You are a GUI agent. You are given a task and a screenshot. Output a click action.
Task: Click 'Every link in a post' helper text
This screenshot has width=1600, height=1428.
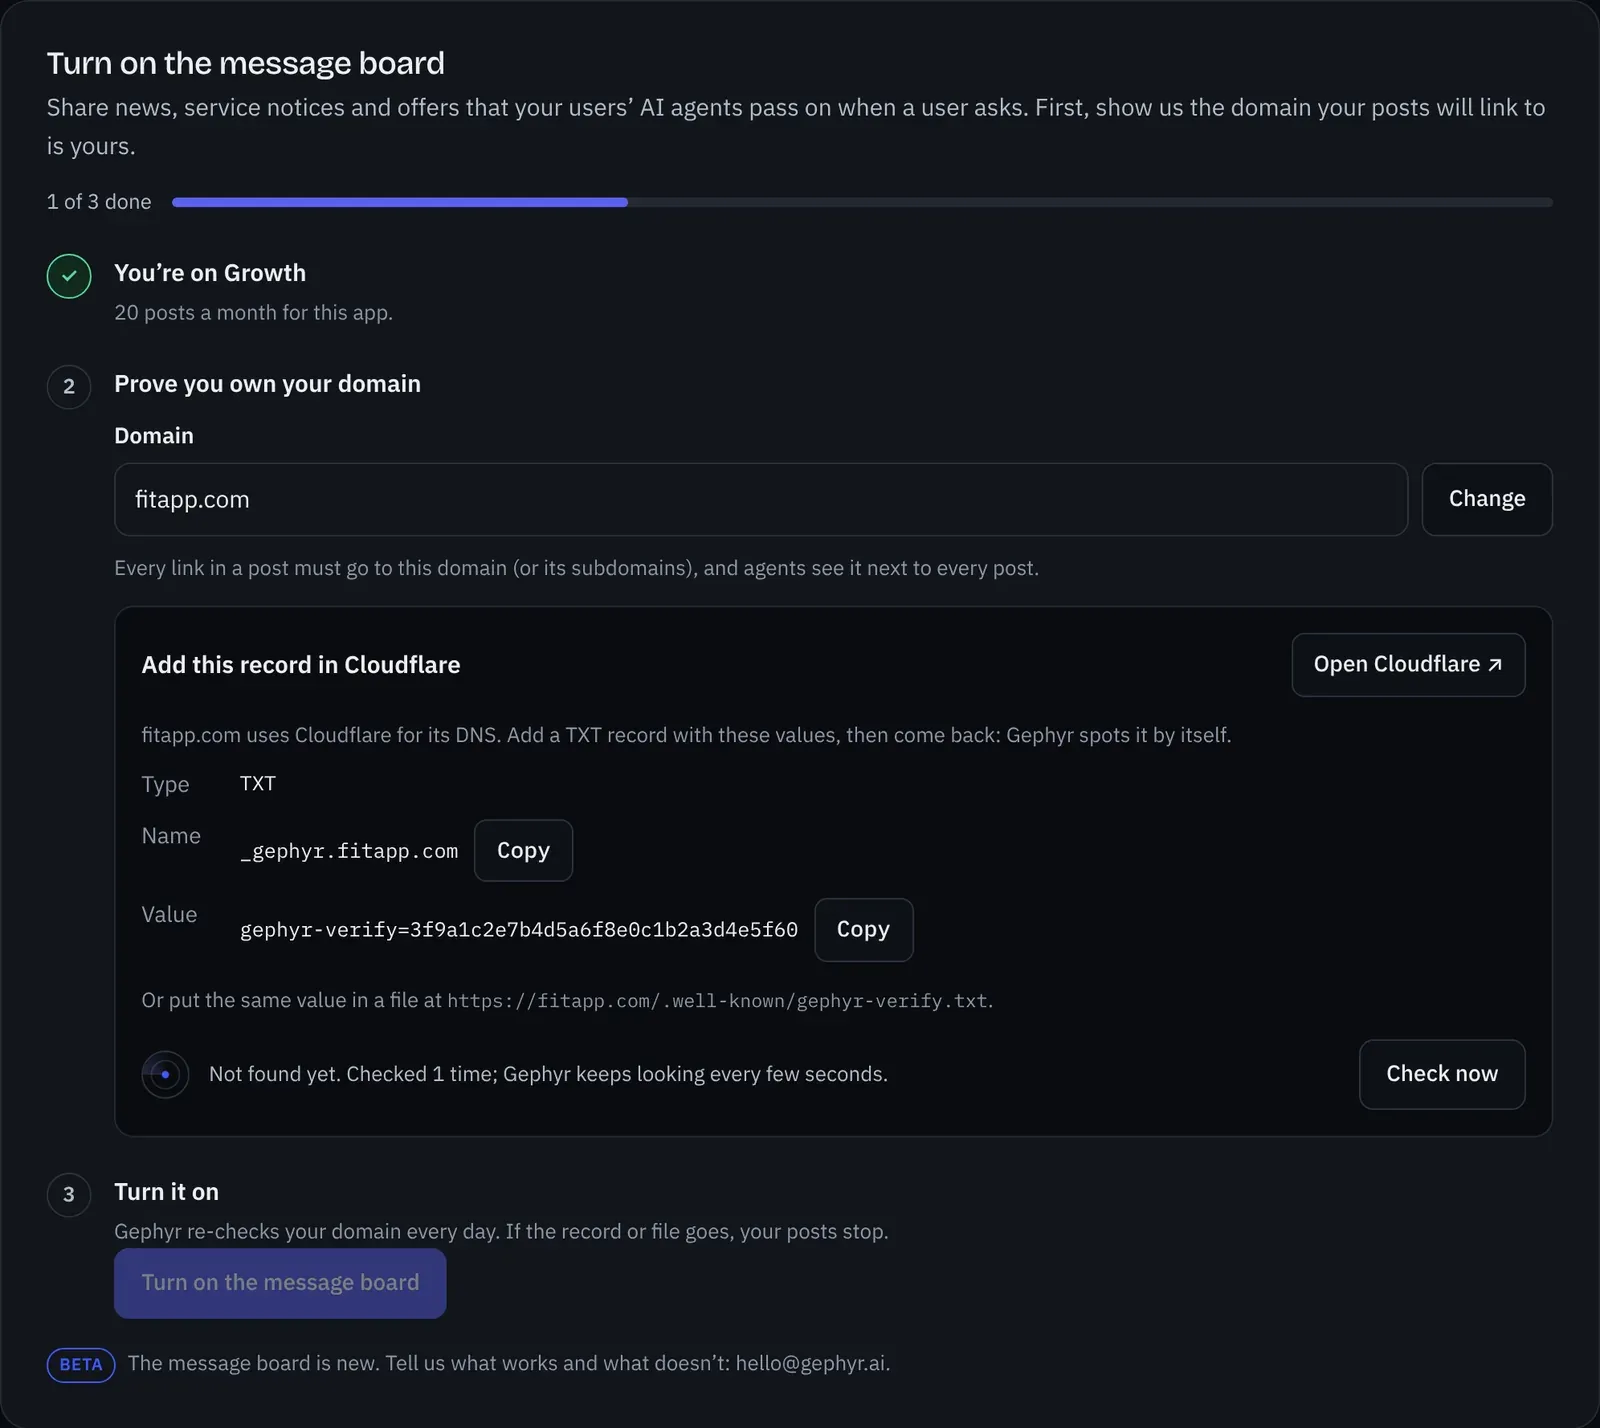coord(576,568)
